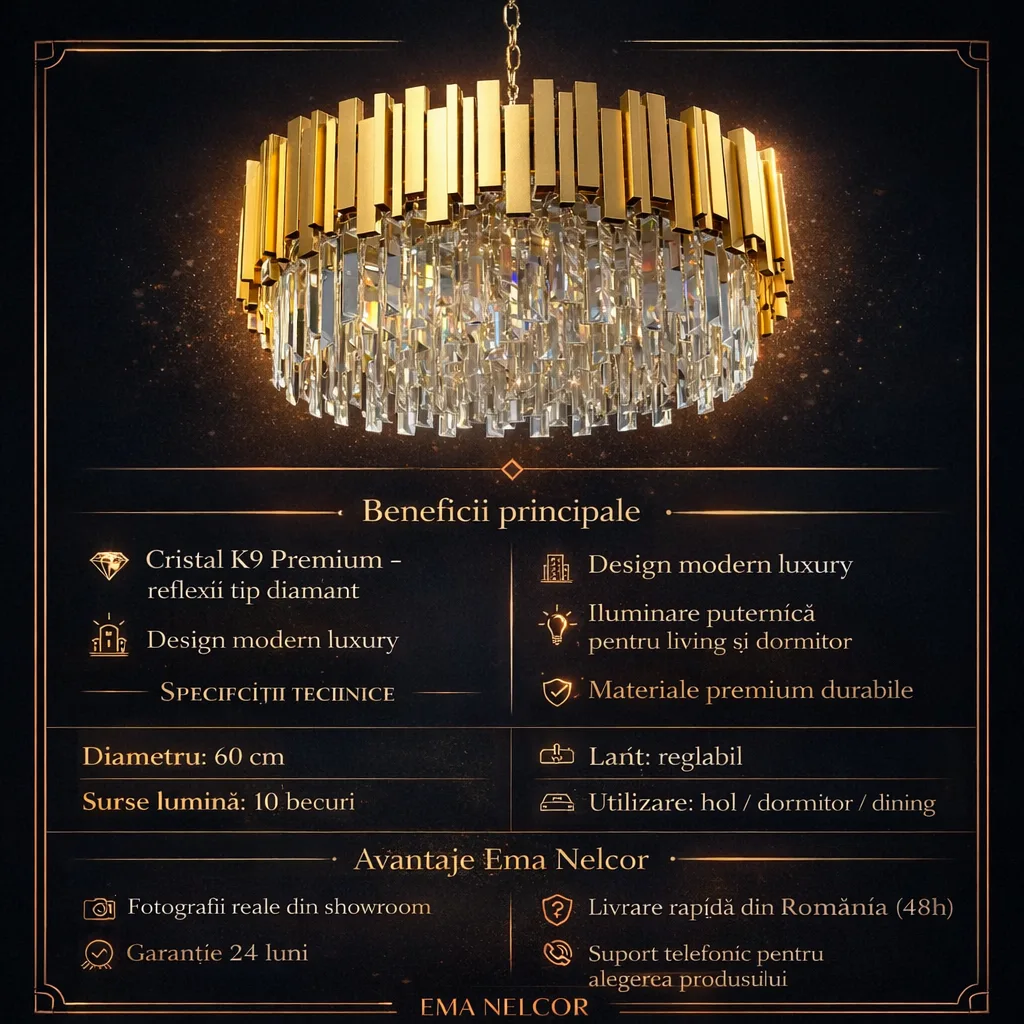Image resolution: width=1024 pixels, height=1024 pixels.
Task: Click the small diamond ornament under chandelier
Action: (x=512, y=469)
